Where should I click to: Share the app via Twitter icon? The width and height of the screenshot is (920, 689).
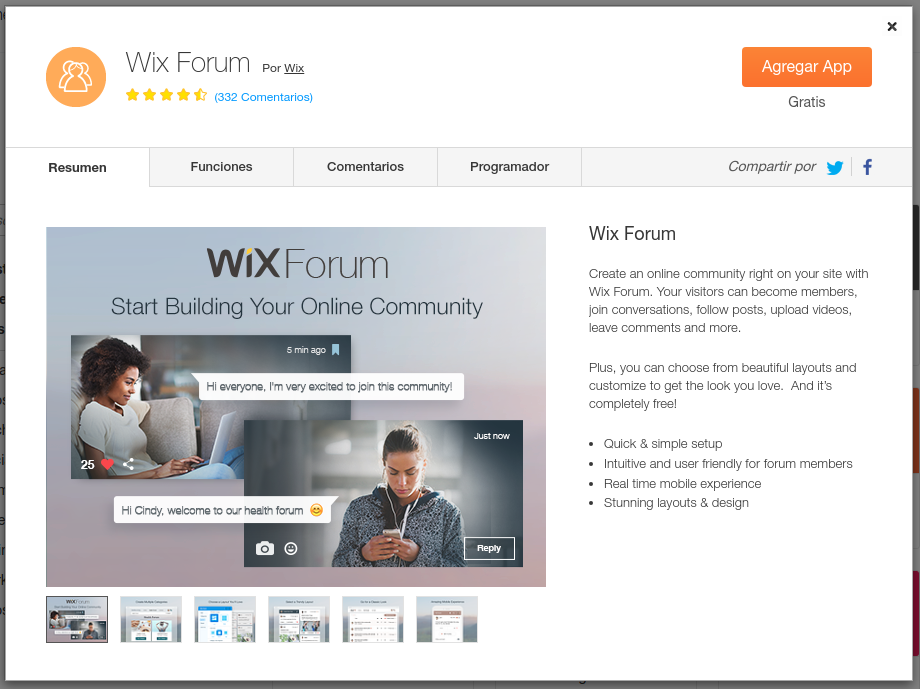pyautogui.click(x=834, y=168)
